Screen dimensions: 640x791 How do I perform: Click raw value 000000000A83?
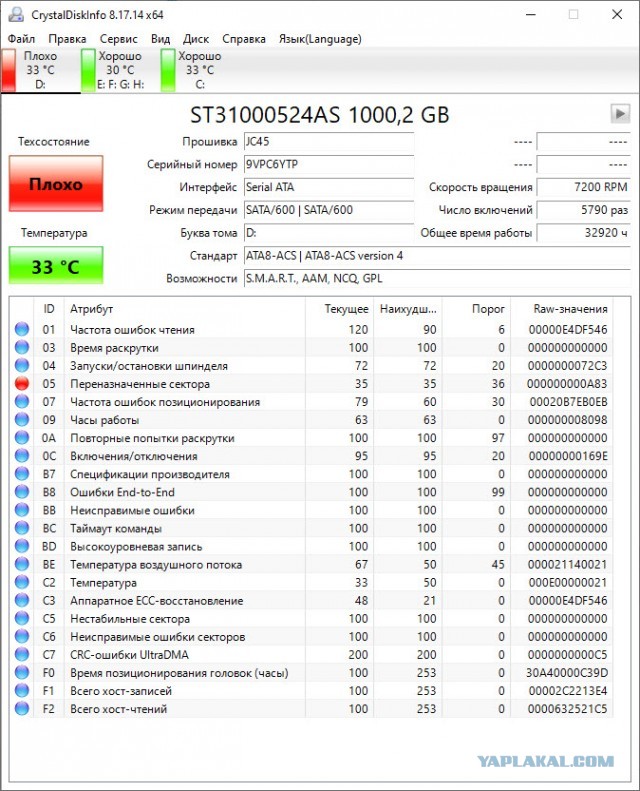[x=567, y=384]
